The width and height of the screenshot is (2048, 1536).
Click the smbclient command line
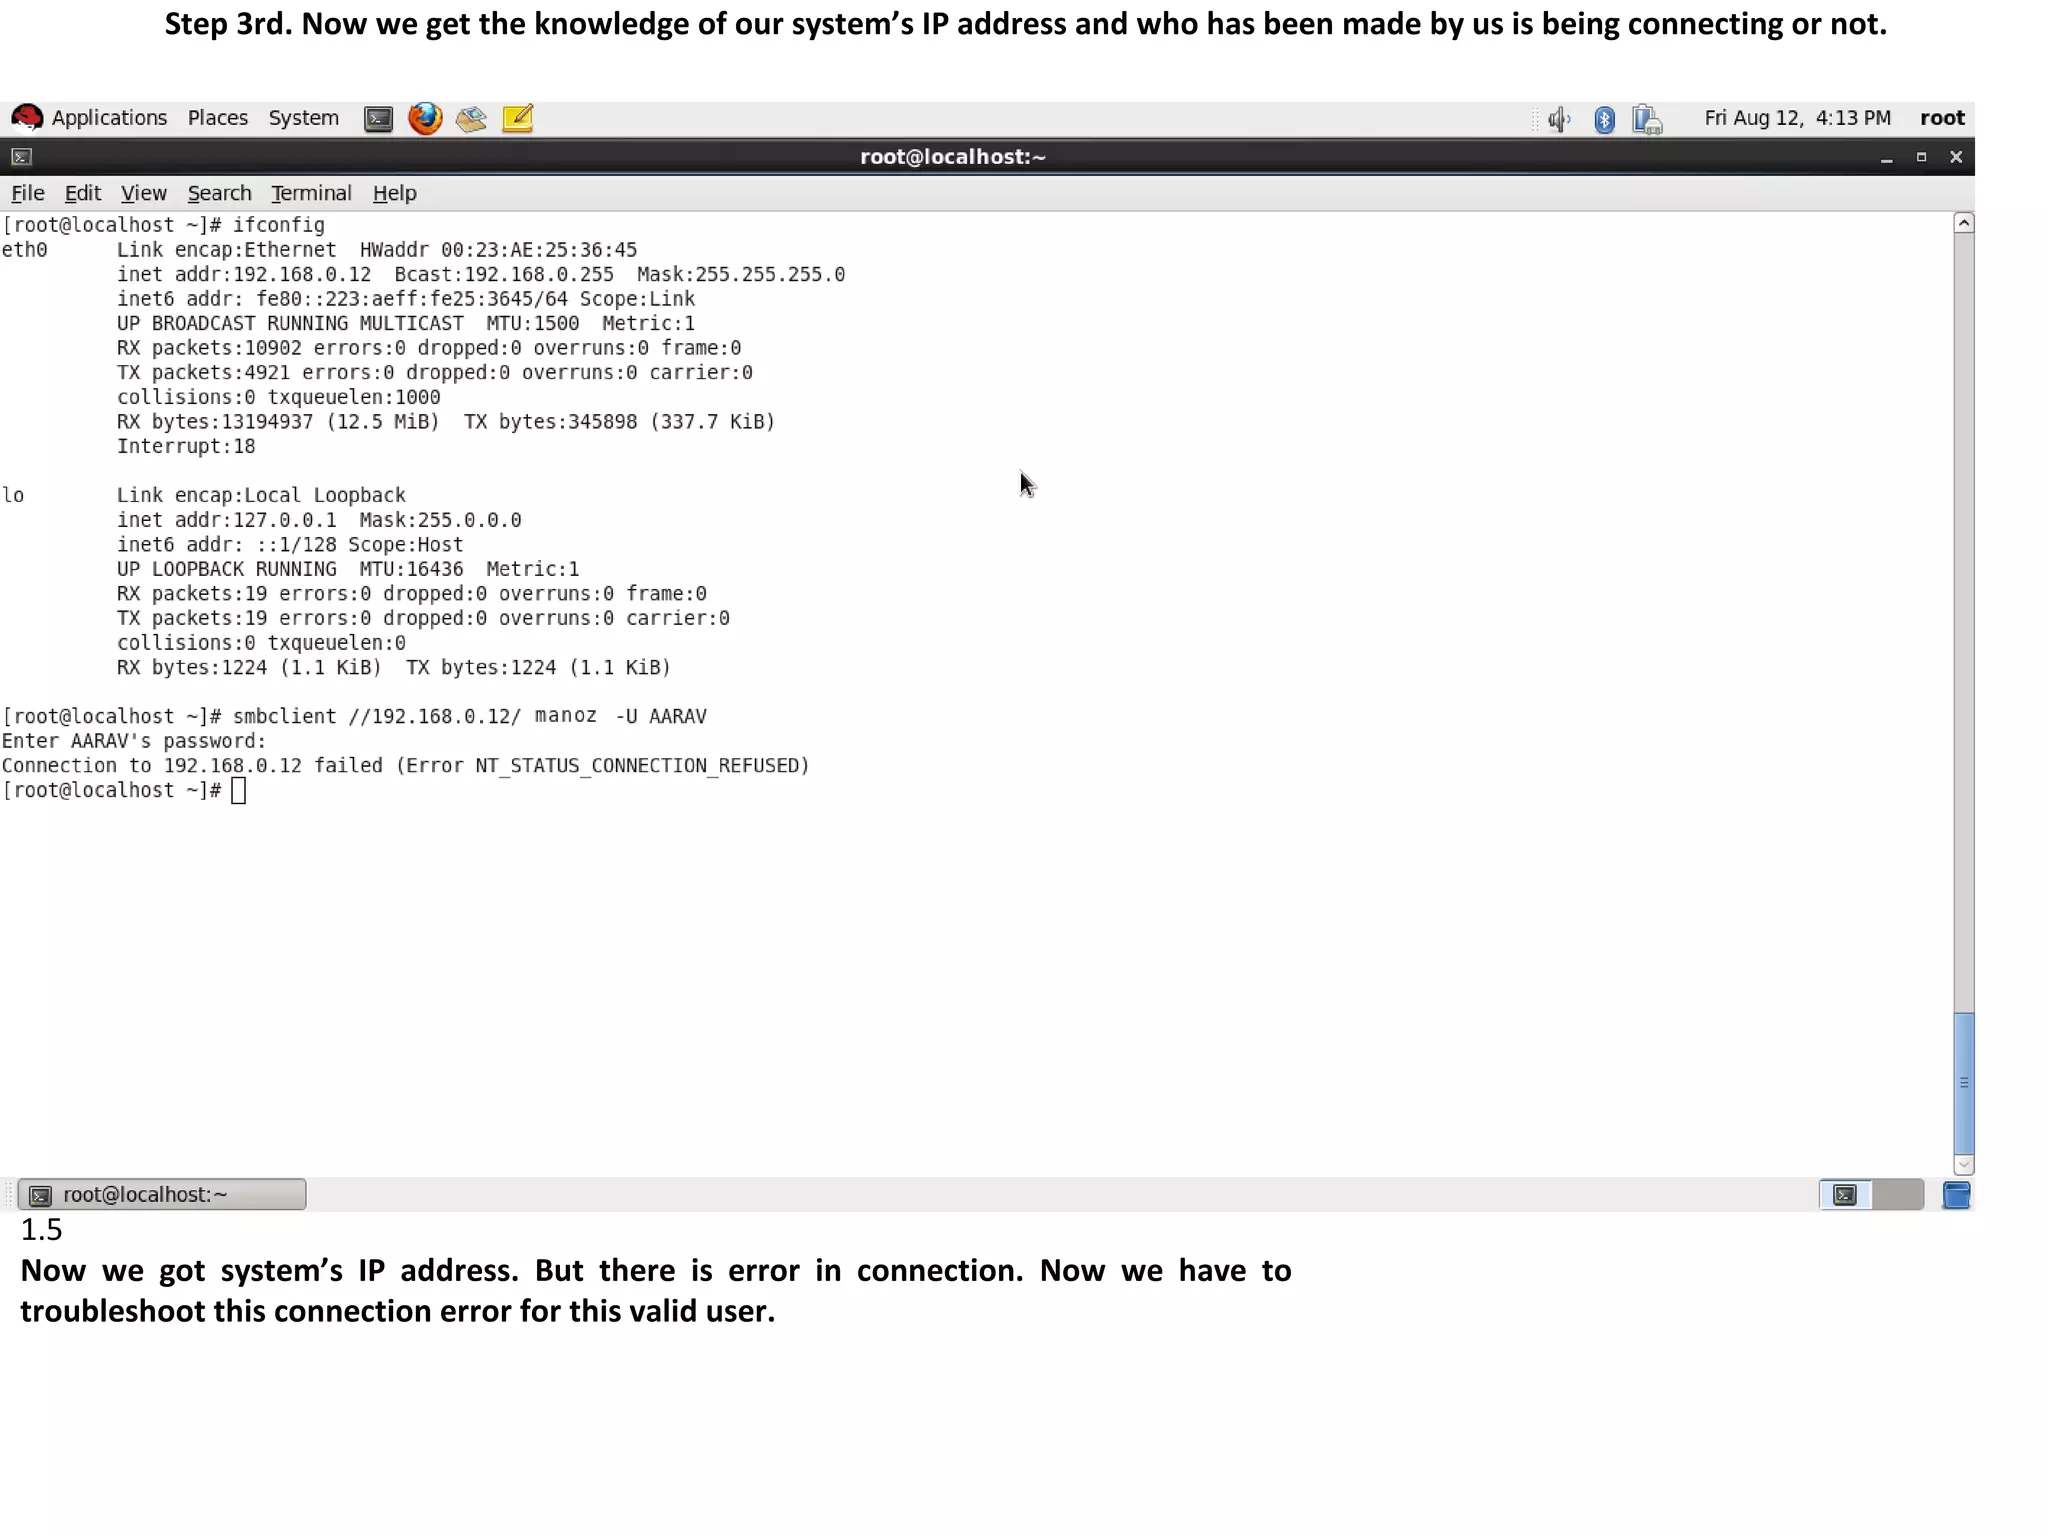[x=470, y=716]
